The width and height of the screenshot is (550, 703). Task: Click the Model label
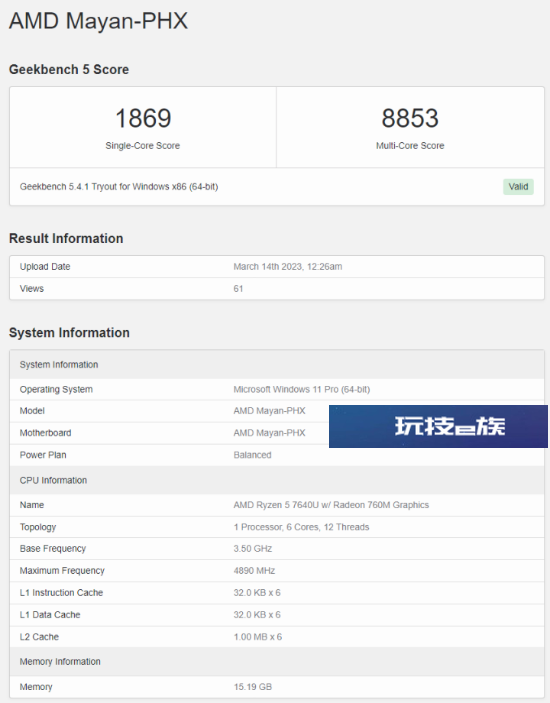tap(32, 411)
